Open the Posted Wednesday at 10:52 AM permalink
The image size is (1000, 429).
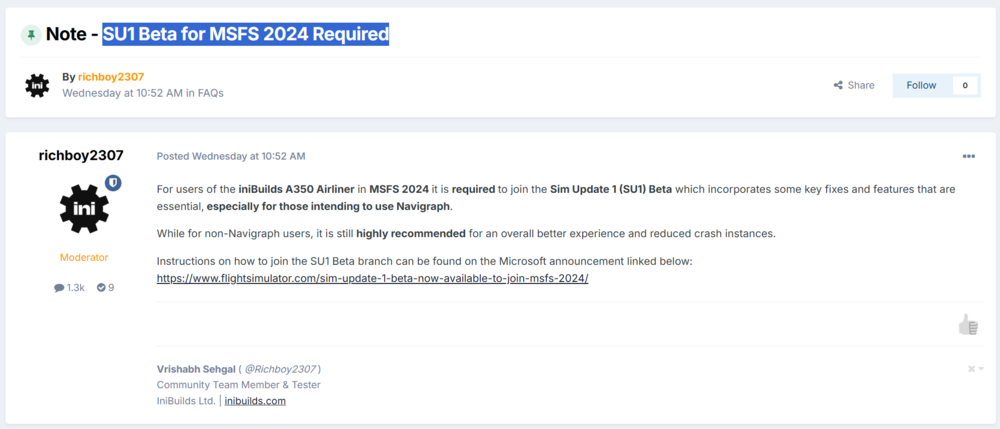(231, 156)
